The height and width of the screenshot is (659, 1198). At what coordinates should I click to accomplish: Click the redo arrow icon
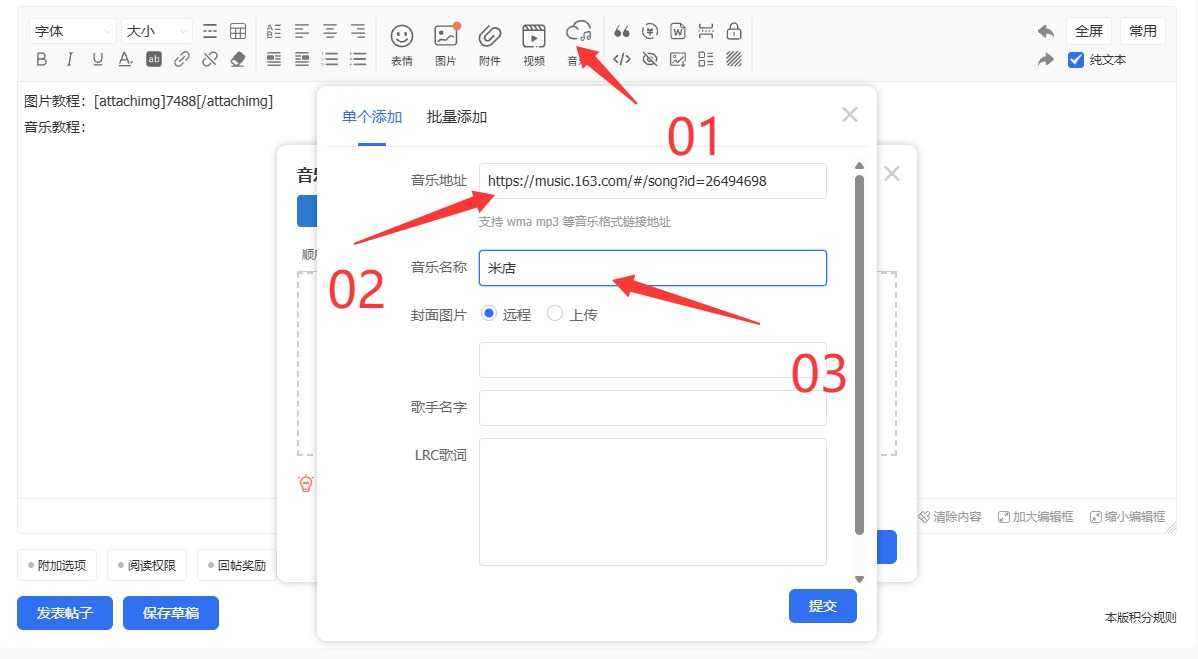(x=1046, y=60)
